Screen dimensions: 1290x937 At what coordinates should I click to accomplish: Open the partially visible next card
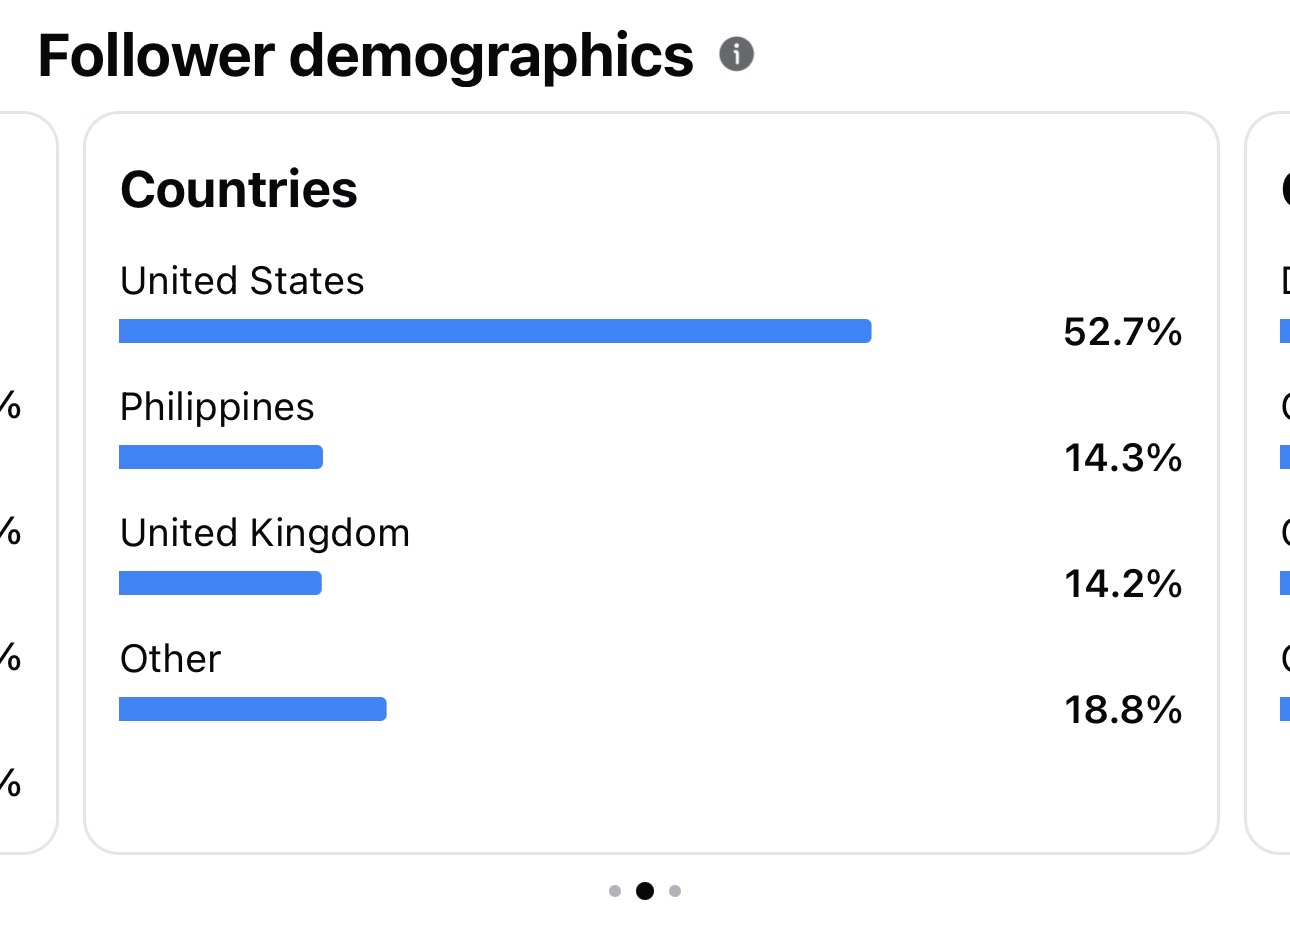[1268, 483]
